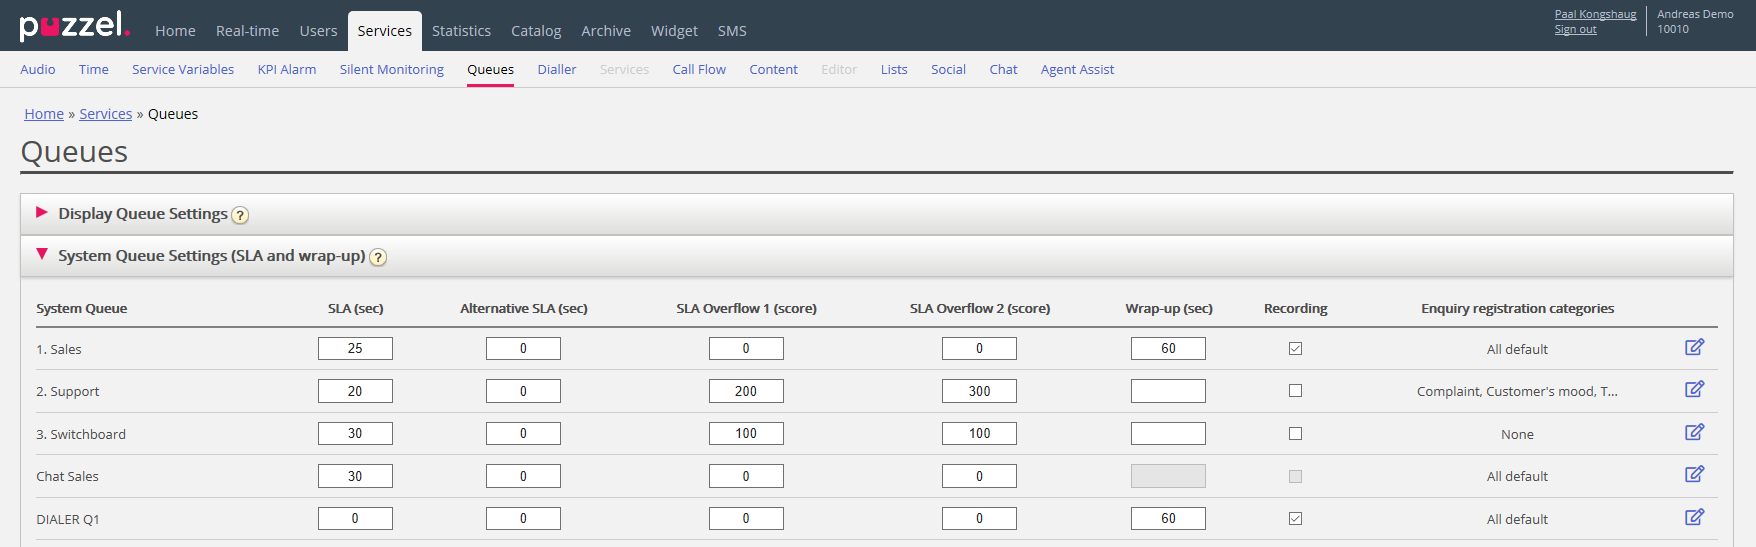Enable Recording for 2. Support queue
The width and height of the screenshot is (1756, 547).
coord(1295,391)
